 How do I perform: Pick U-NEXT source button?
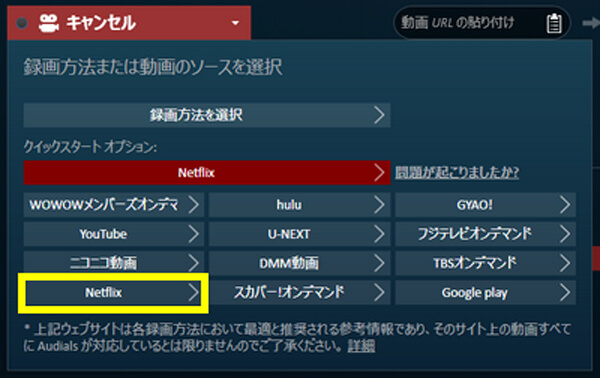click(299, 234)
